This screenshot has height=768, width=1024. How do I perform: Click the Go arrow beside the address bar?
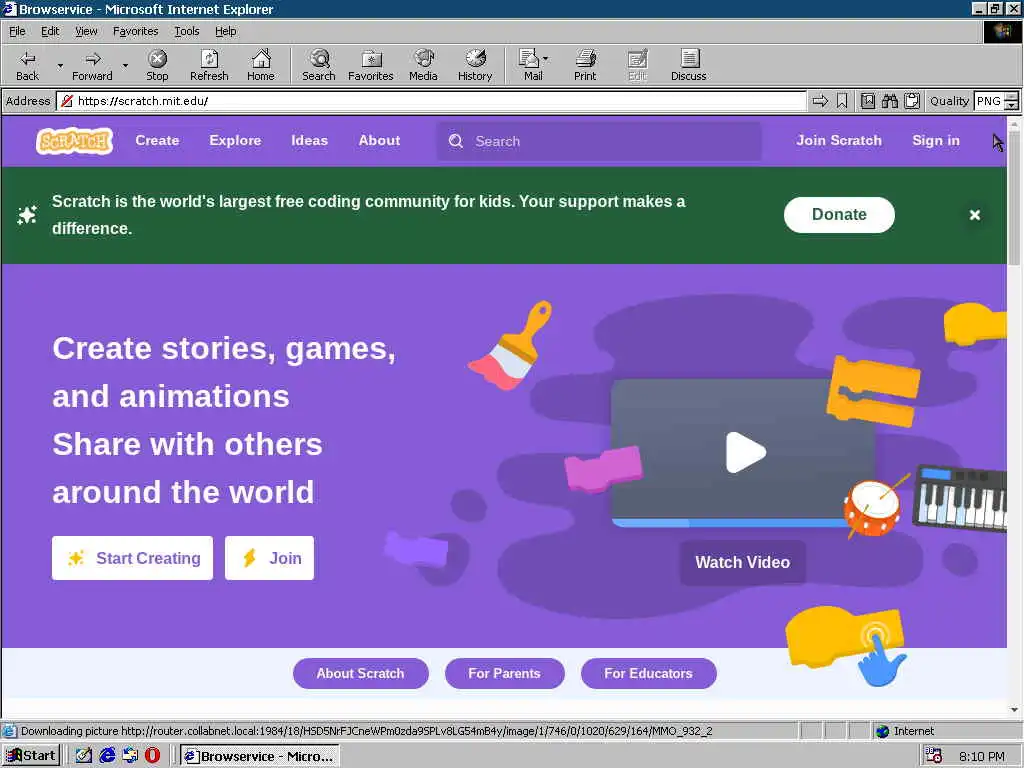pos(820,101)
